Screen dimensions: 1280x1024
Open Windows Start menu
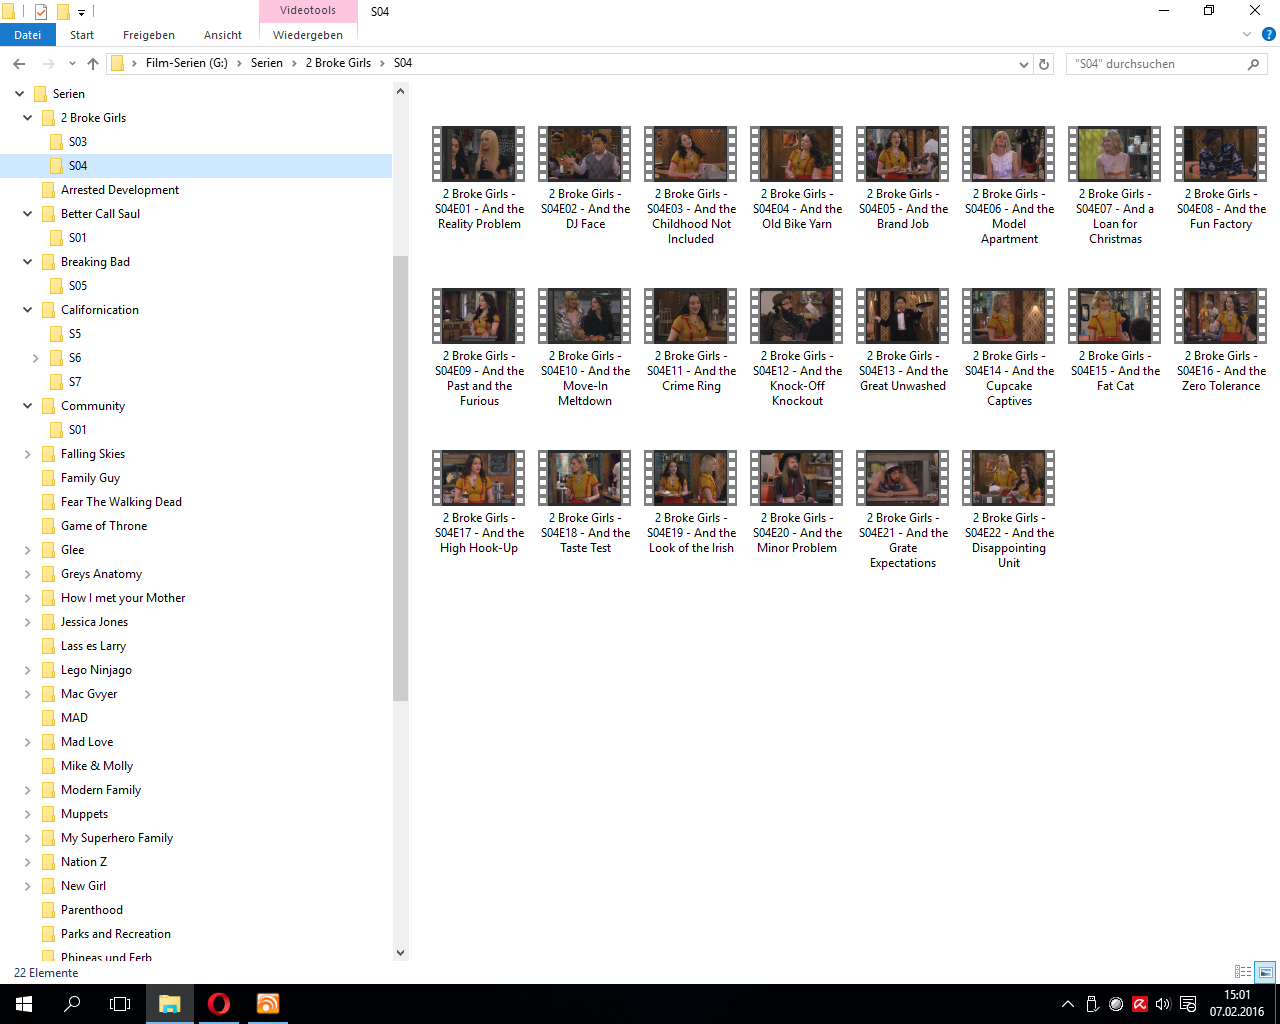(24, 1004)
